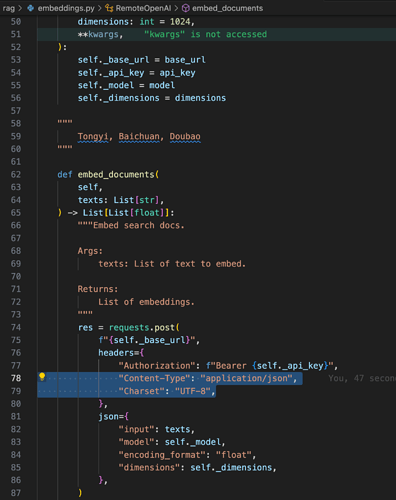Click the git blame annotation "You, 47 seconds"
Image resolution: width=396 pixels, height=500 pixels.
point(362,378)
